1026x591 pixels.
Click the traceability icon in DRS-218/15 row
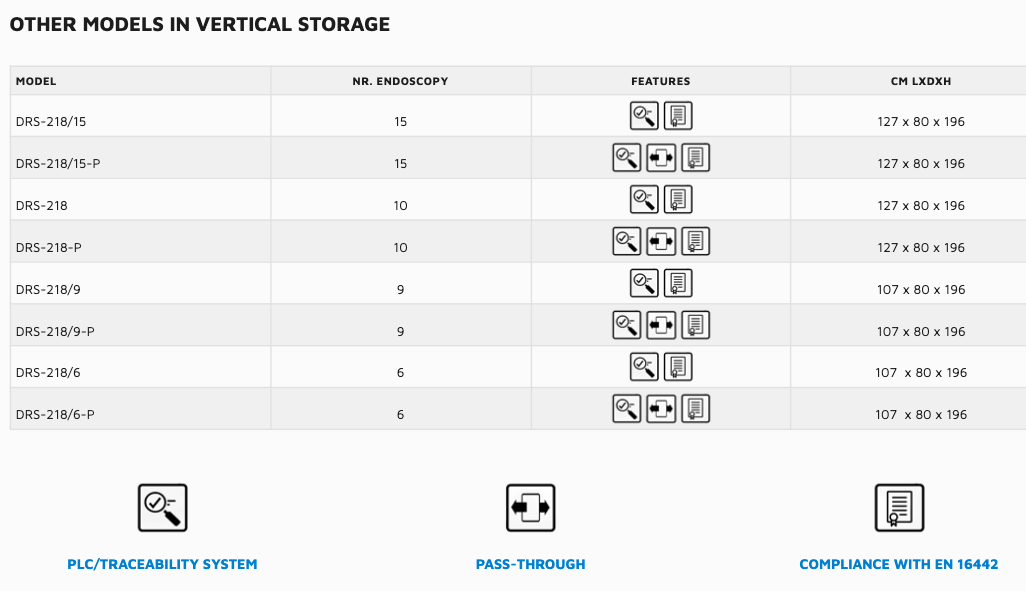644,116
